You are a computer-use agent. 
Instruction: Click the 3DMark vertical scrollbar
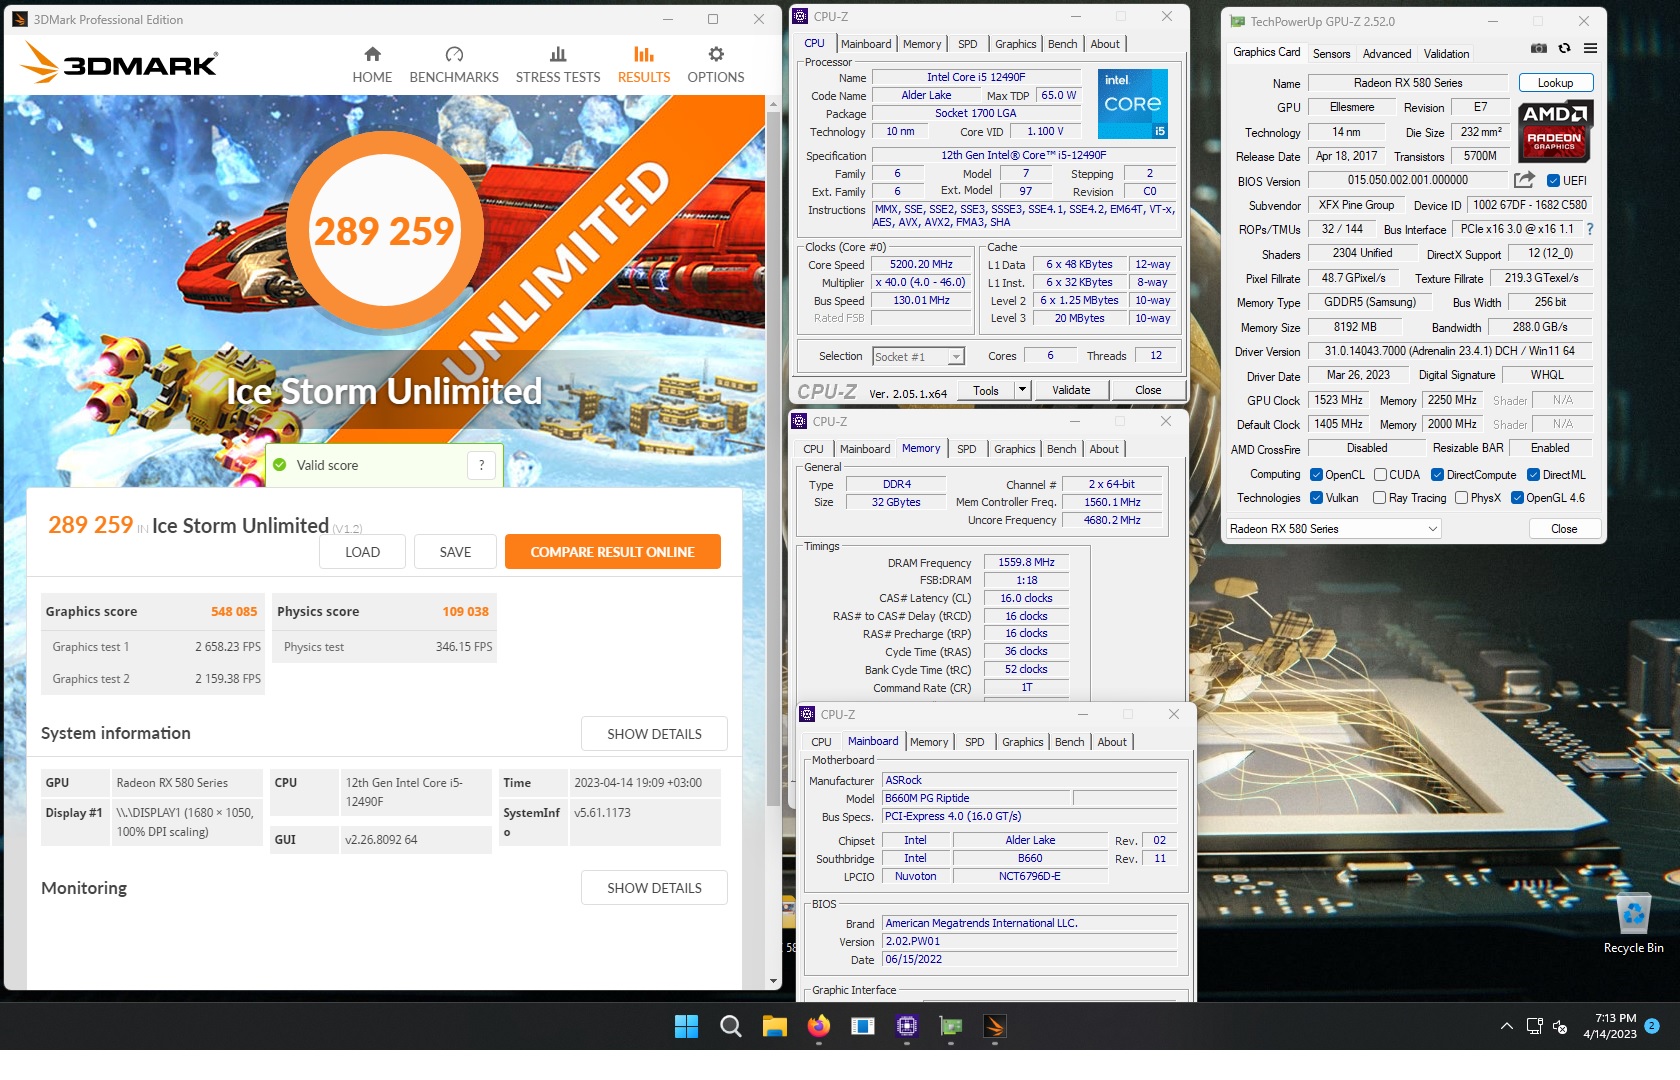773,460
